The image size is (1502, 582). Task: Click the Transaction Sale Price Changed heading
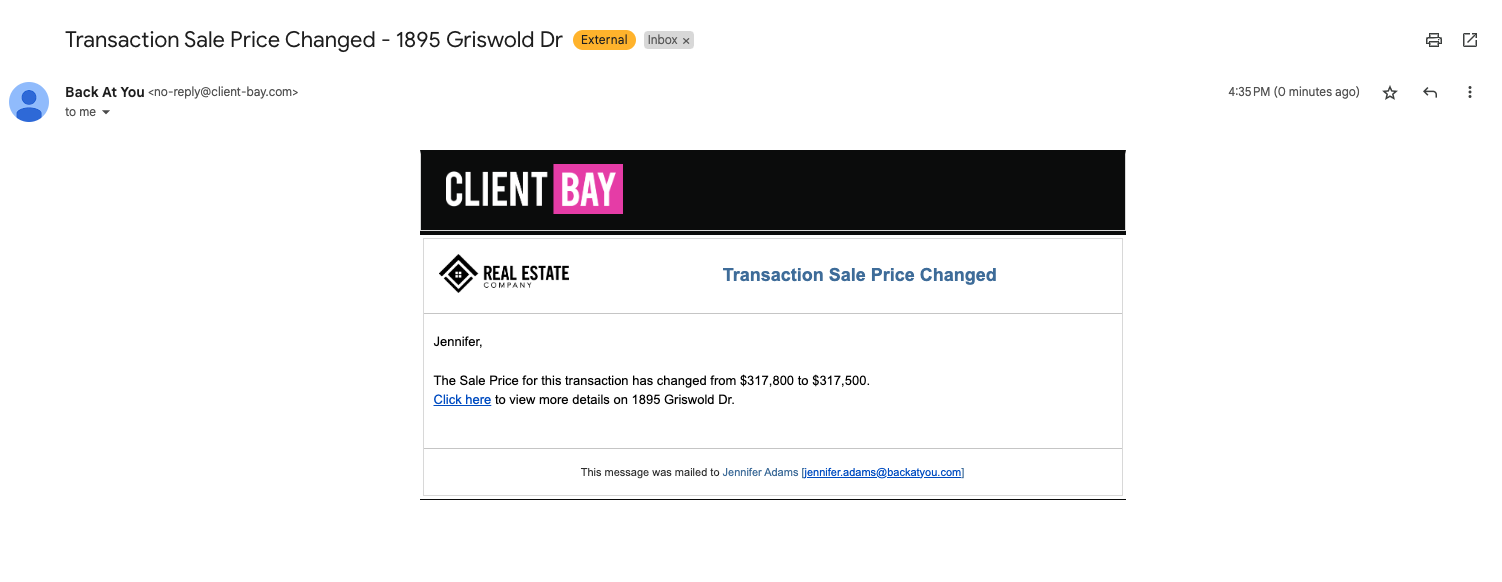click(x=859, y=275)
